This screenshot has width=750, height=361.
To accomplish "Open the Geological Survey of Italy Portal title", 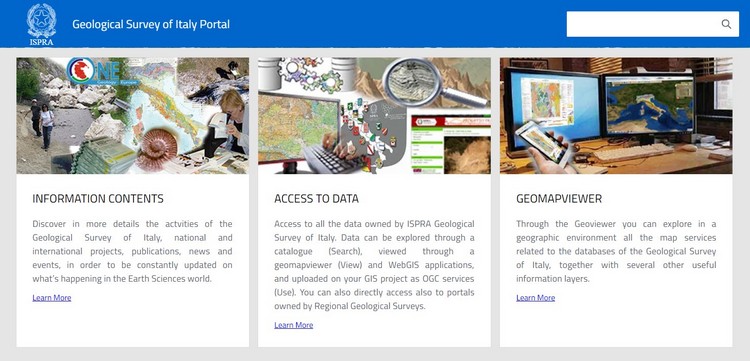I will coord(151,24).
